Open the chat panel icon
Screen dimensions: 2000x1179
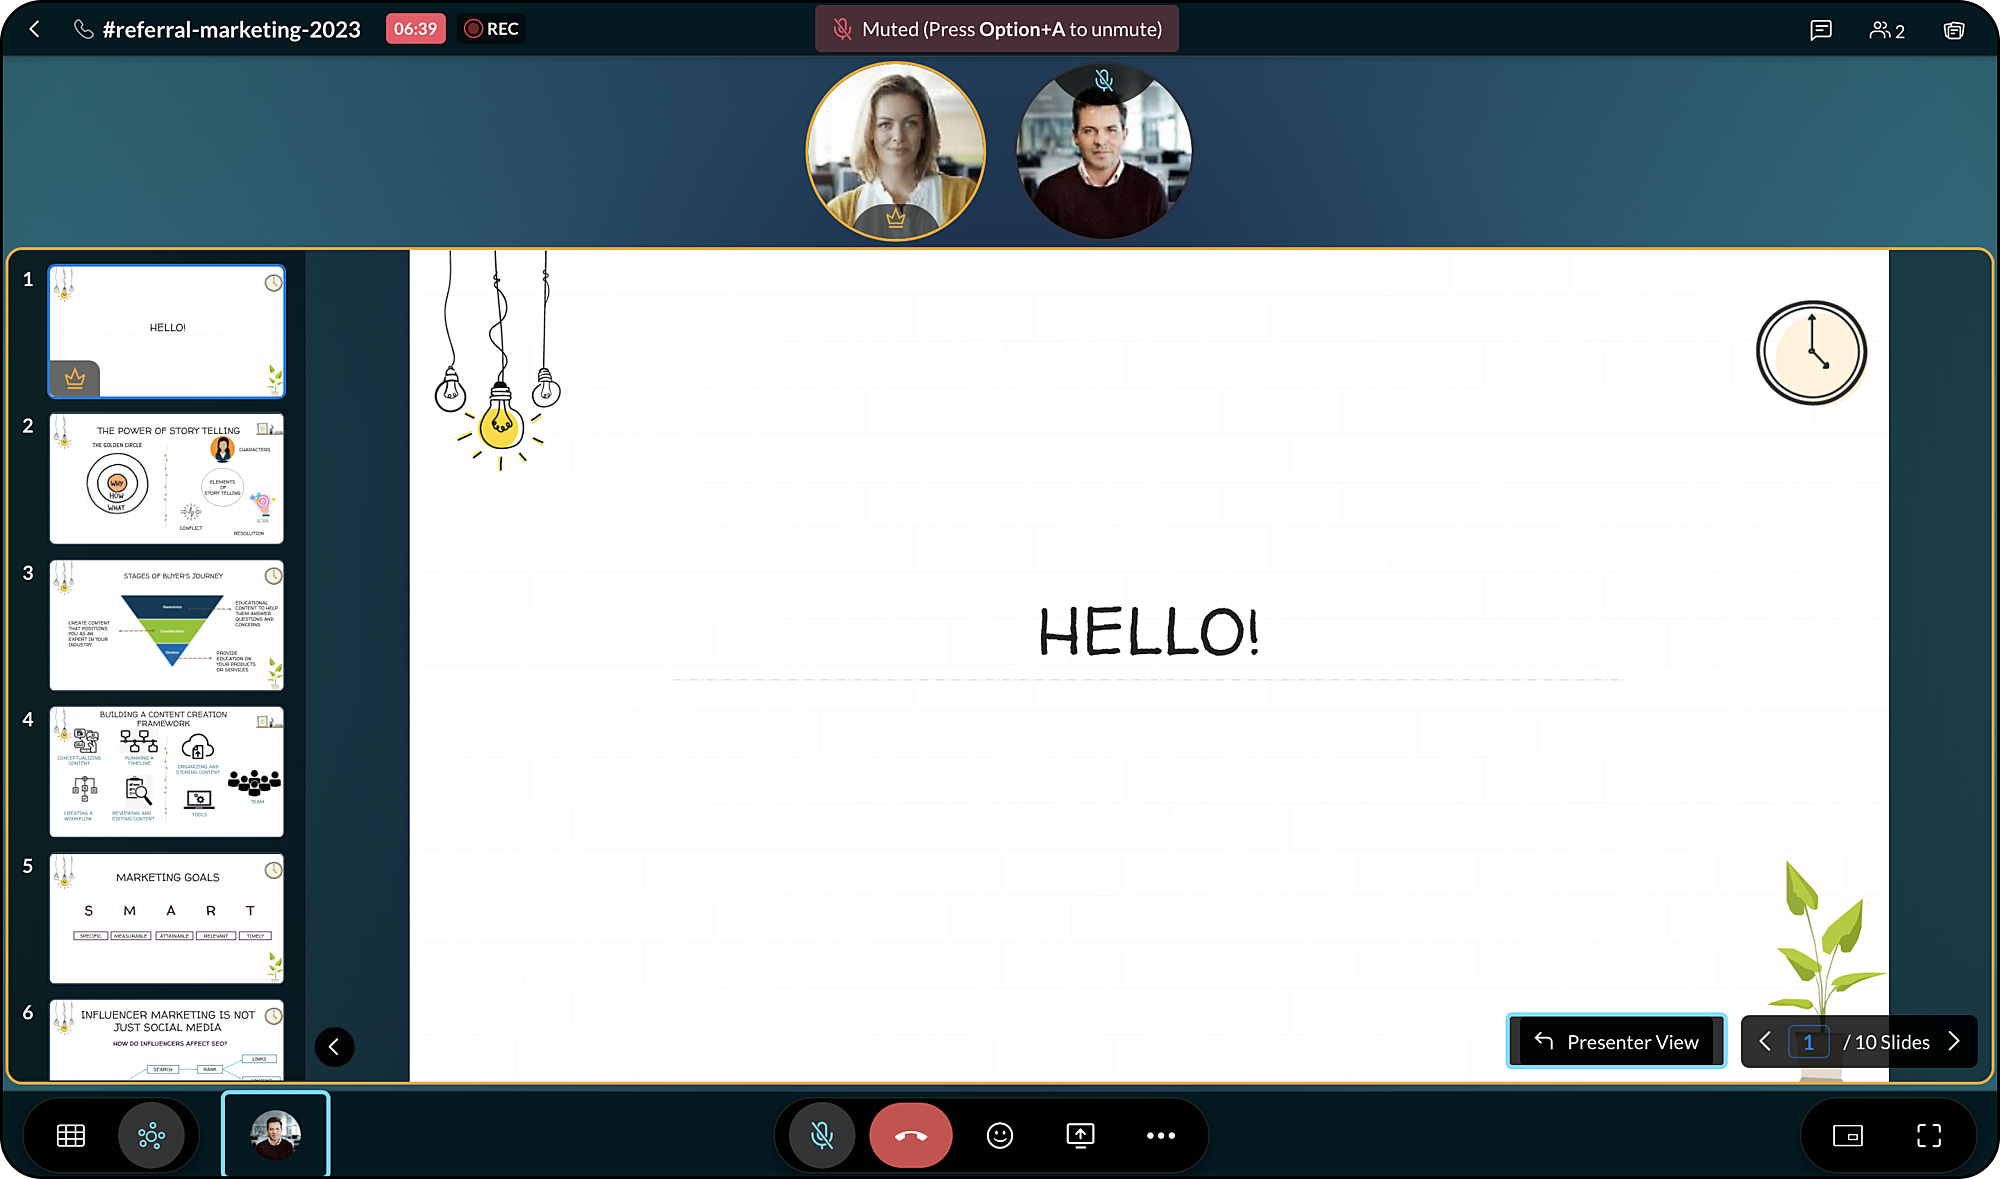[1821, 30]
